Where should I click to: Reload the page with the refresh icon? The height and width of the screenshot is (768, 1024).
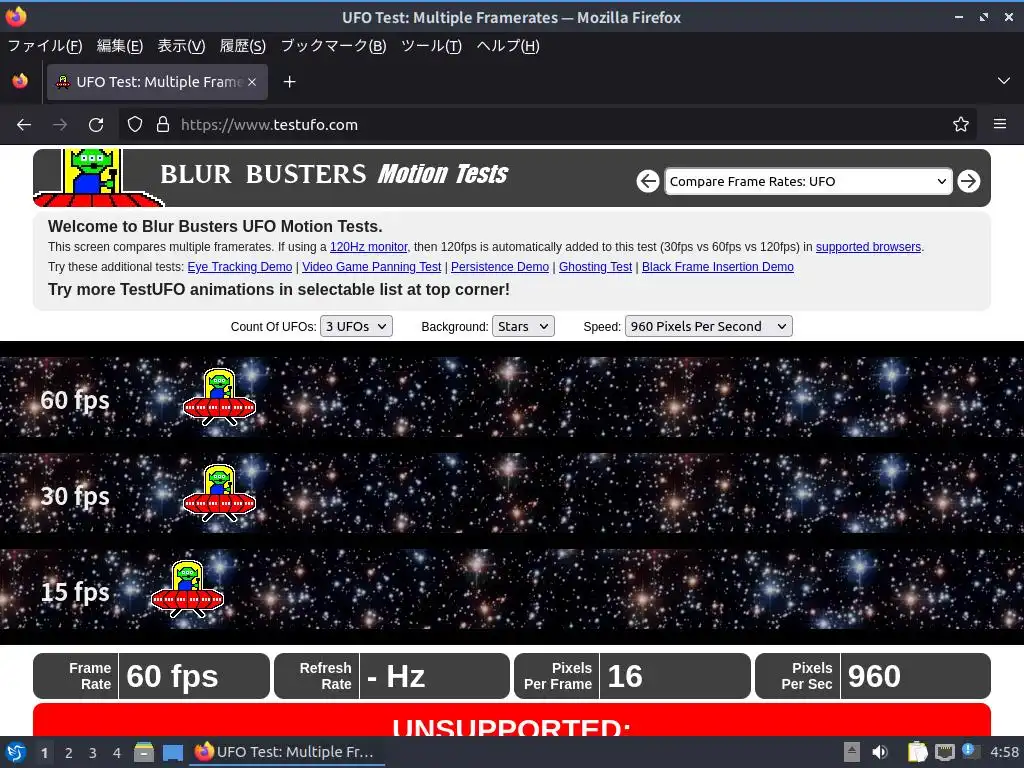[x=96, y=125]
